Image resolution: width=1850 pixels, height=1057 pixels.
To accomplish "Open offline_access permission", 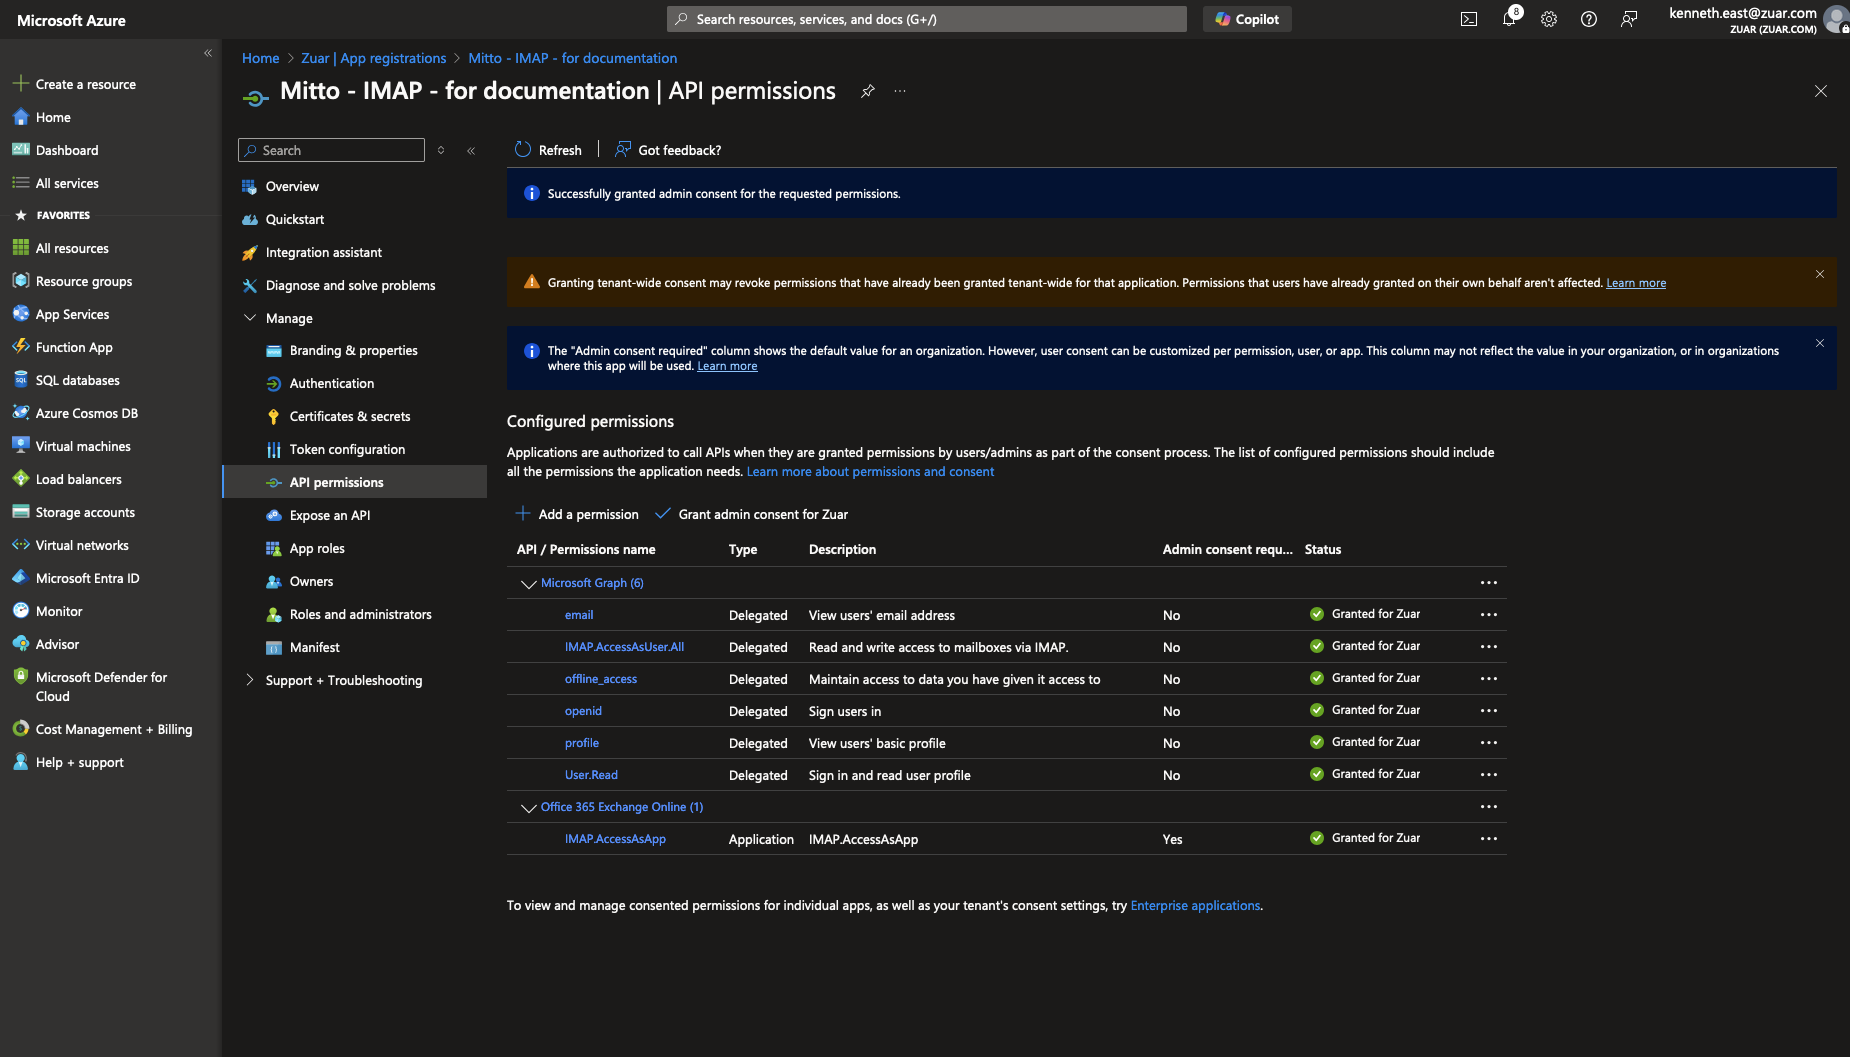I will [x=601, y=679].
